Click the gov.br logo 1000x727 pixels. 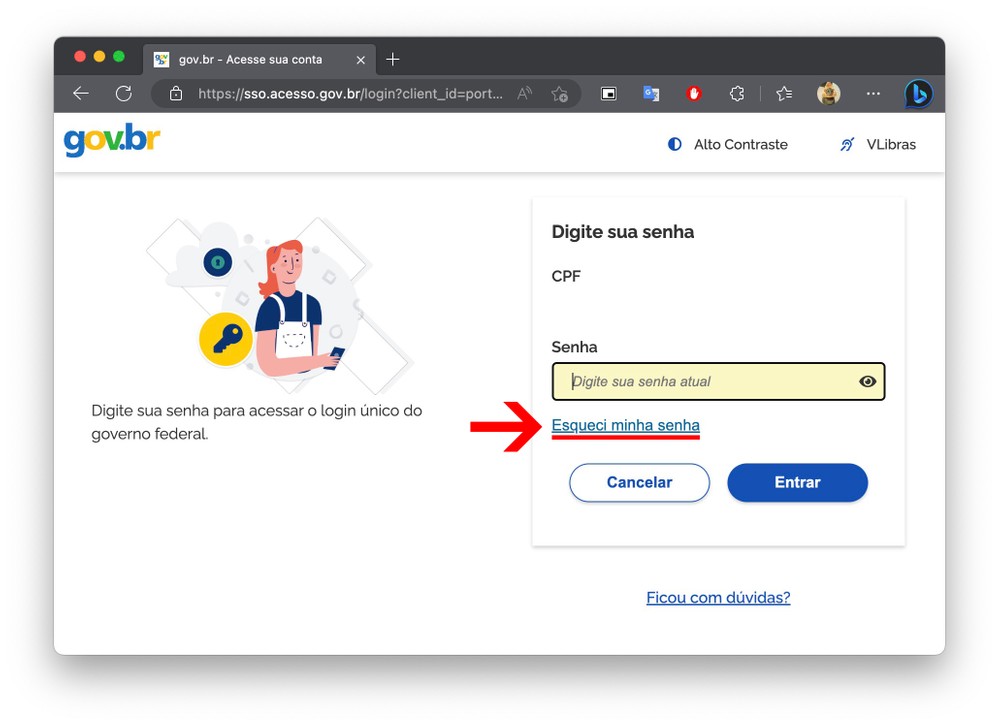click(x=112, y=140)
